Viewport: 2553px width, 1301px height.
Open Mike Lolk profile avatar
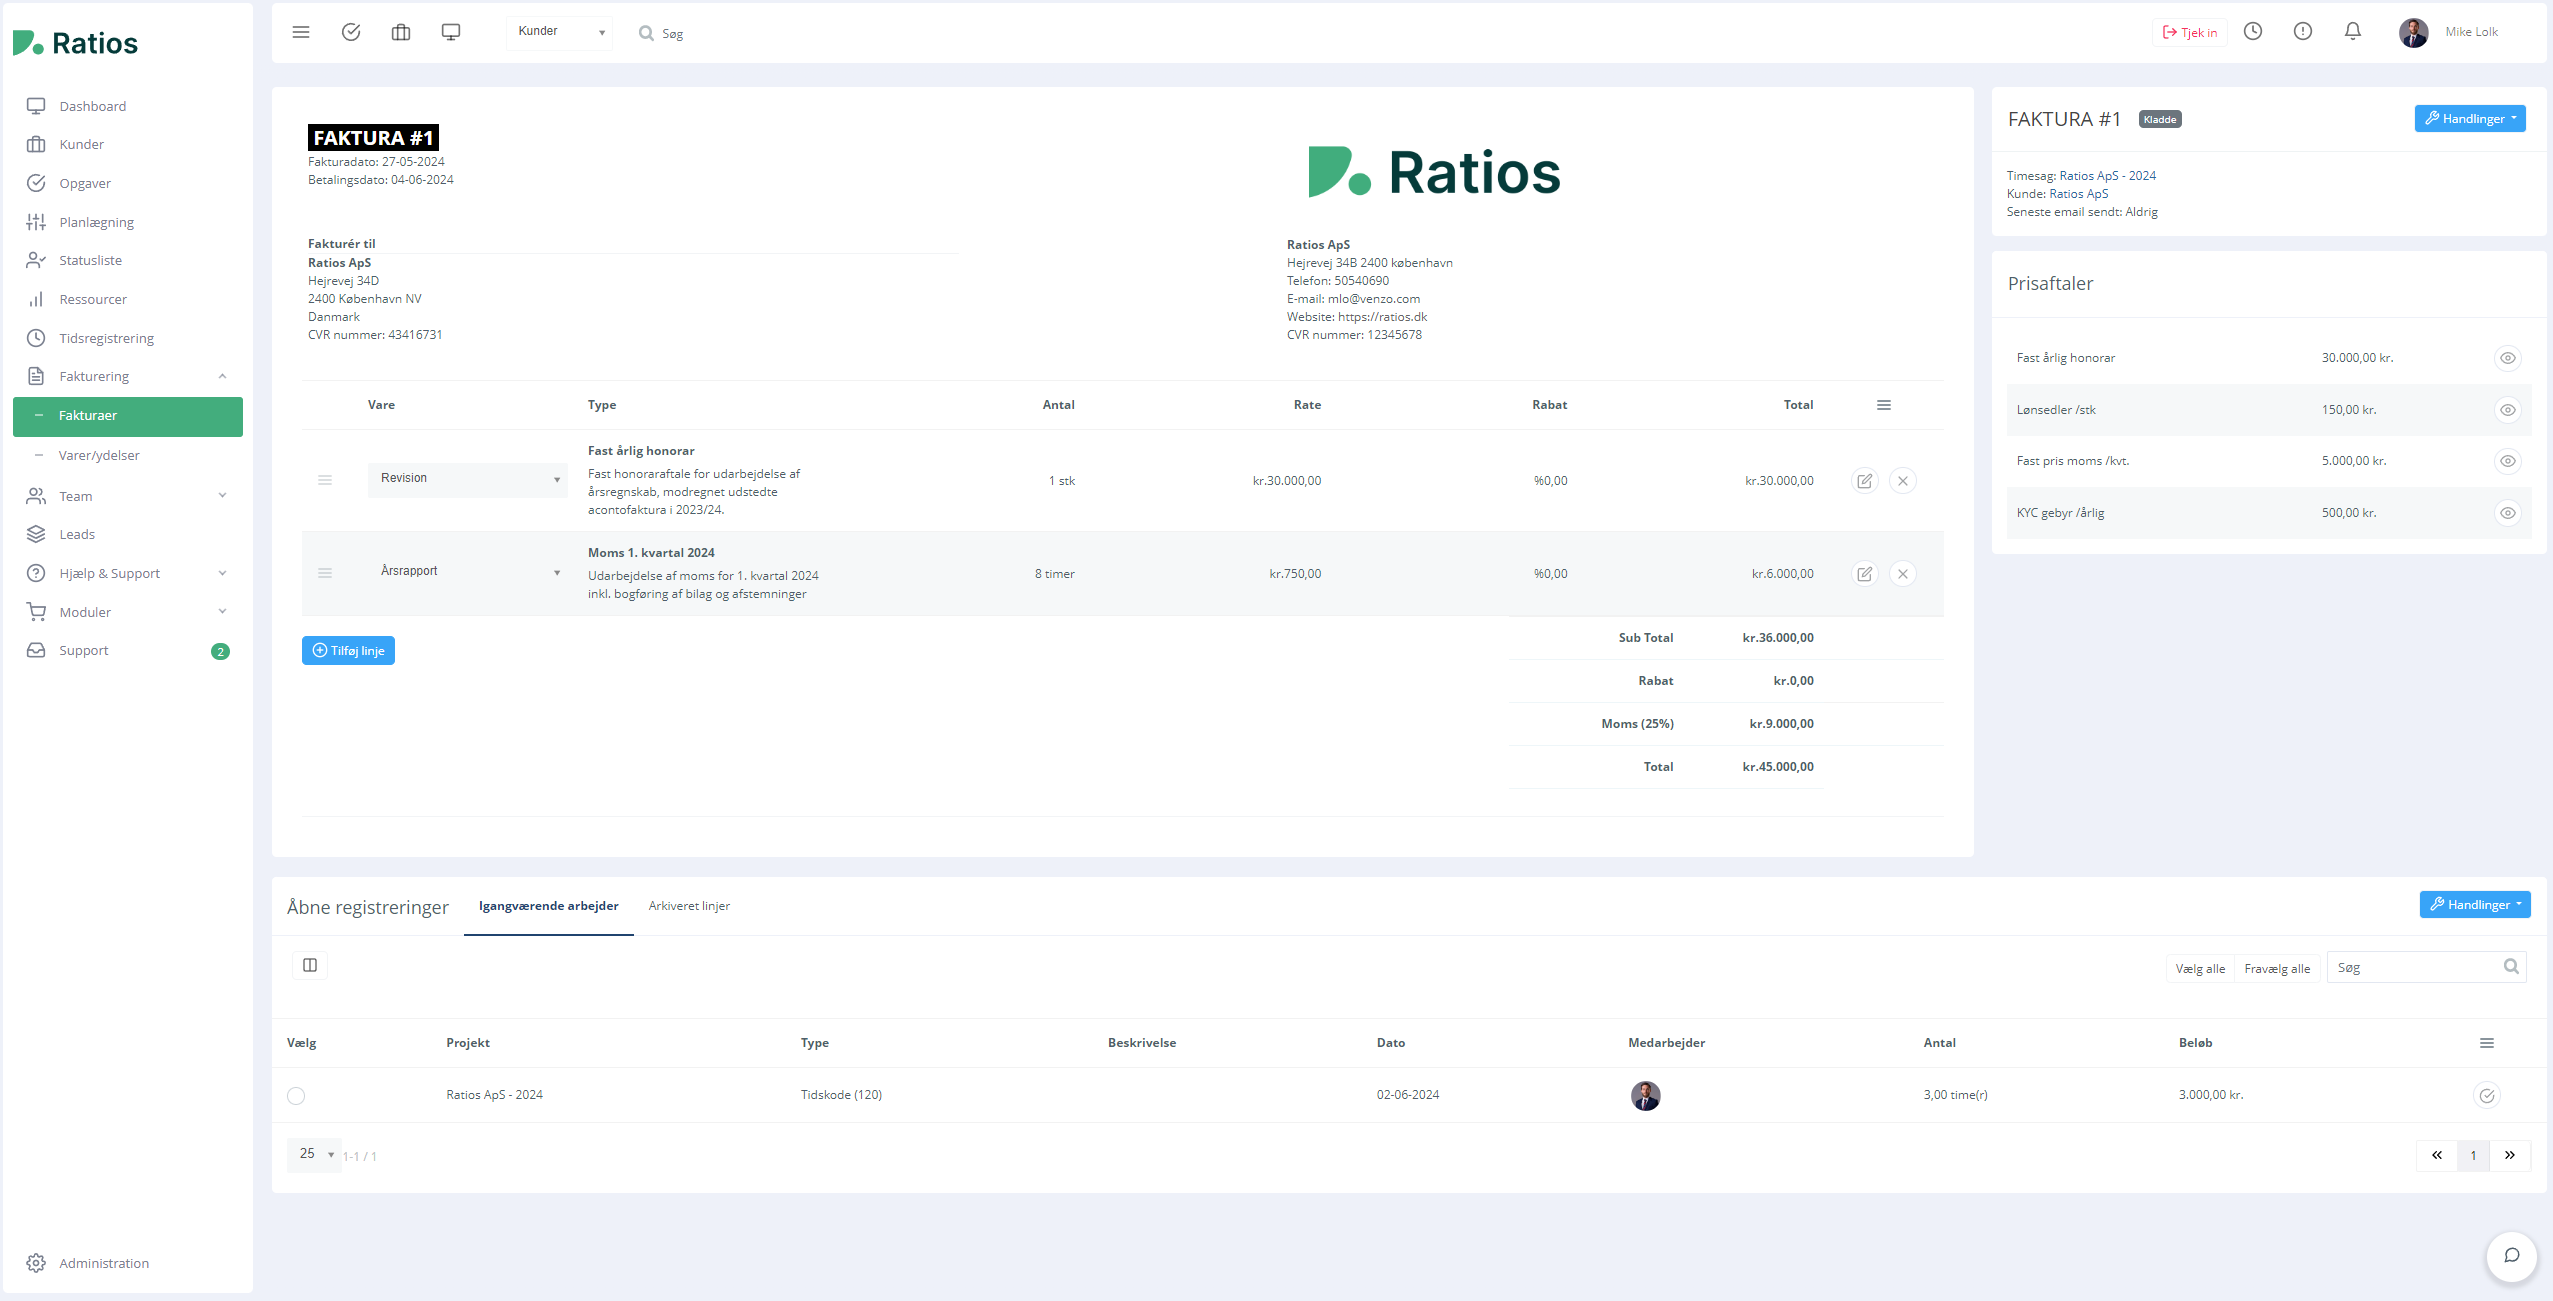pyautogui.click(x=2413, y=32)
